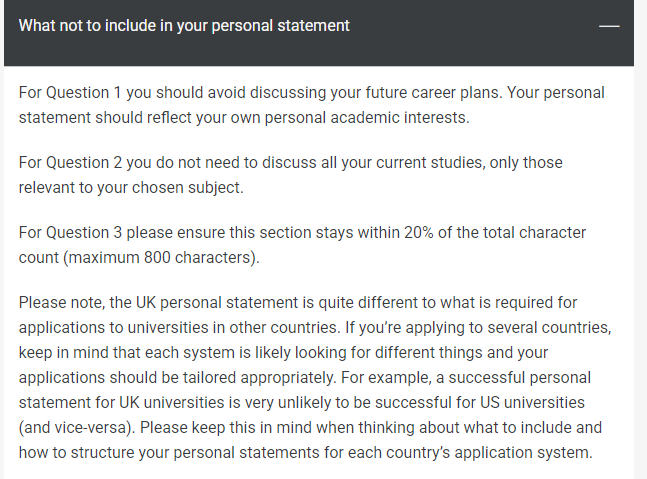Click the 'Question 2' text in second paragraph
Screen dimensions: 647x479
(x=84, y=163)
